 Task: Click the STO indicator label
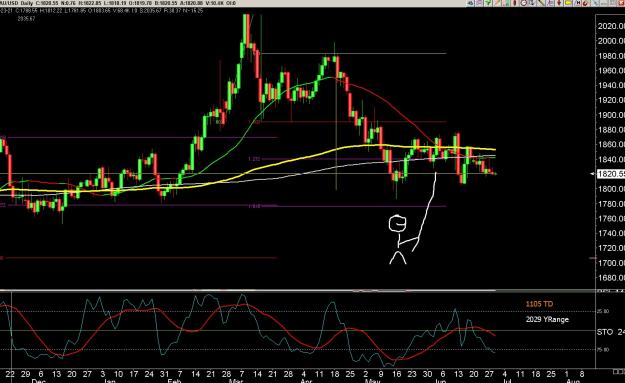pos(605,332)
